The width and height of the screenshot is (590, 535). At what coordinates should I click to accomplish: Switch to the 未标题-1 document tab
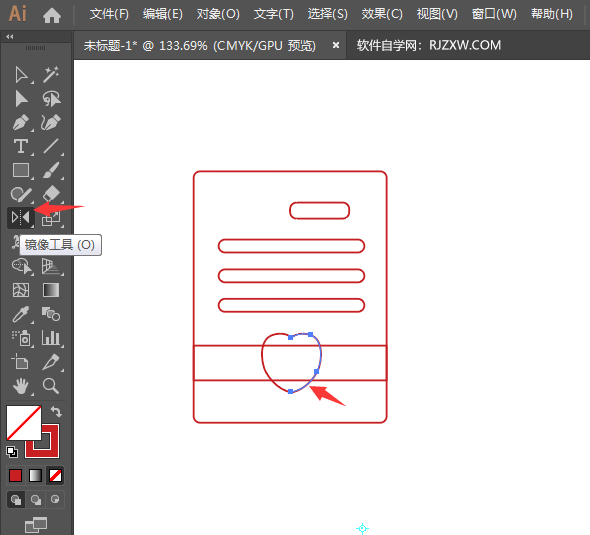click(x=199, y=46)
